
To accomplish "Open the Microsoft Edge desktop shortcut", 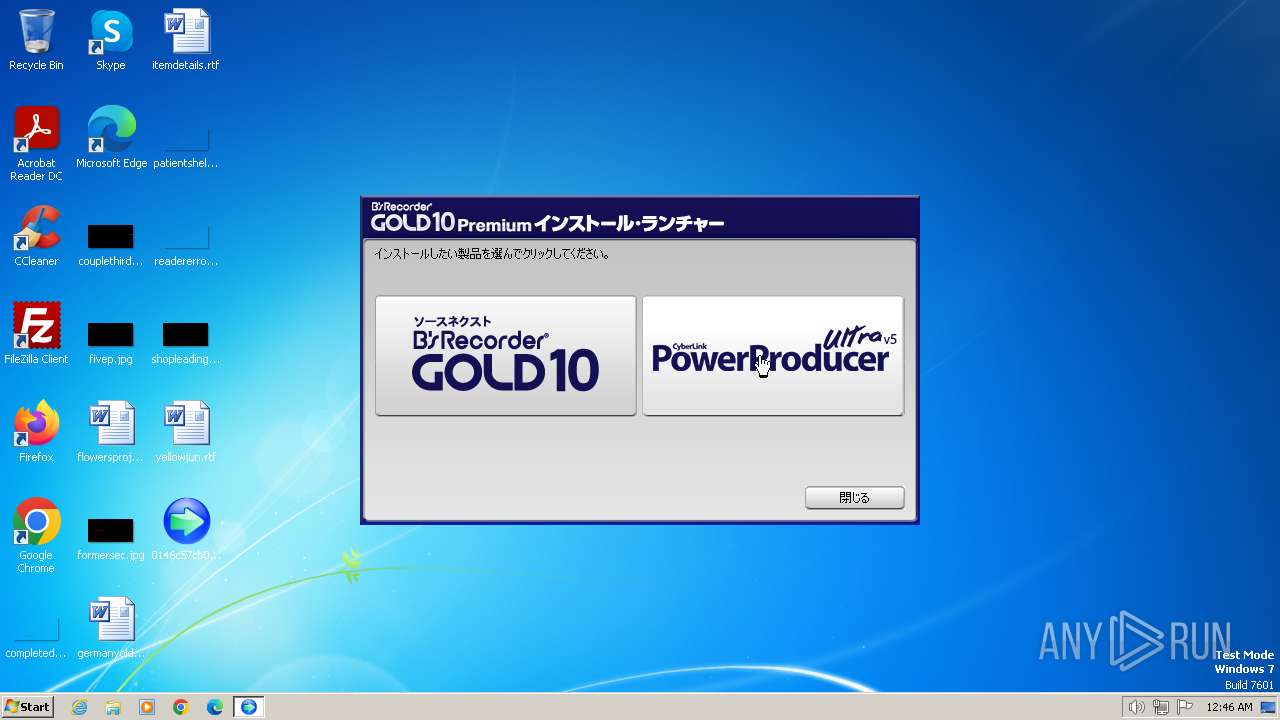I will point(111,138).
